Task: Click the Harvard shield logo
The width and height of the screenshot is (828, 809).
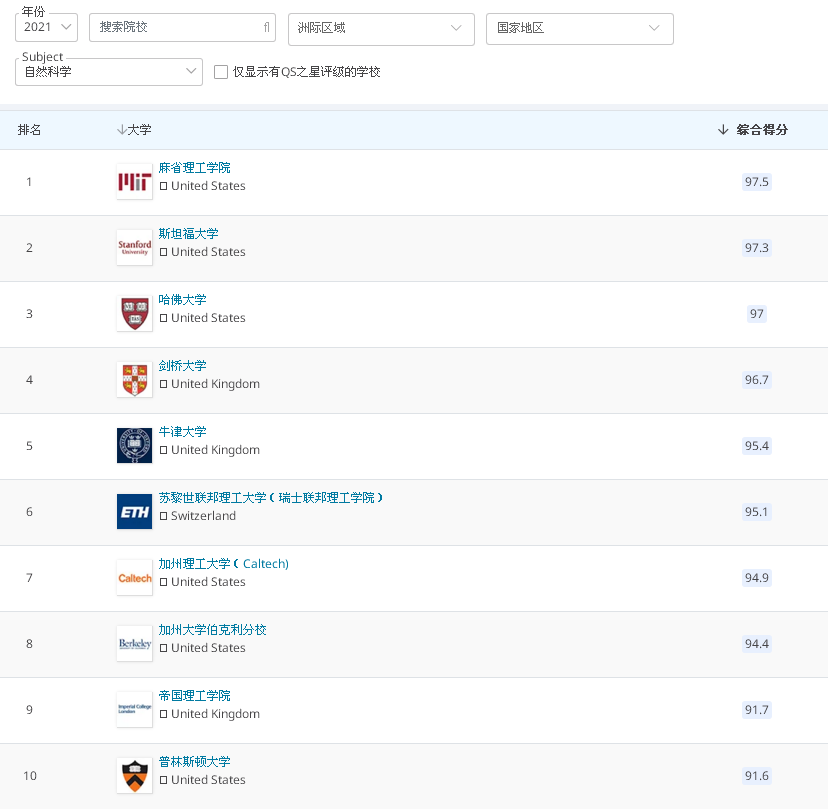Action: coord(135,314)
